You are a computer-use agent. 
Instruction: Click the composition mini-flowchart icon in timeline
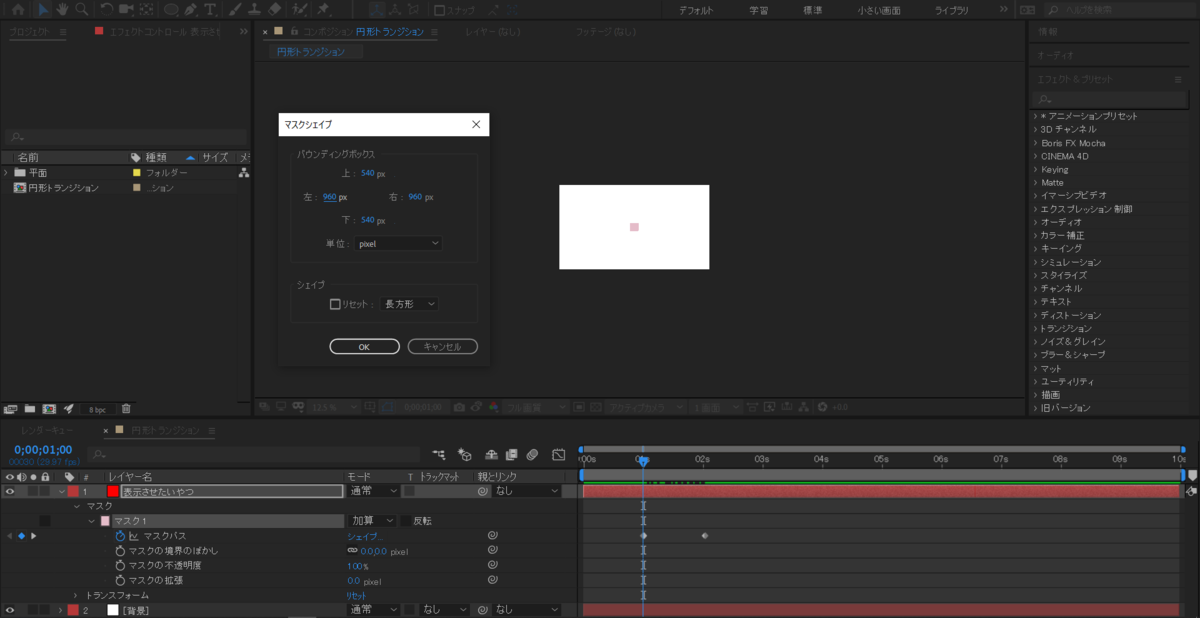pos(439,454)
